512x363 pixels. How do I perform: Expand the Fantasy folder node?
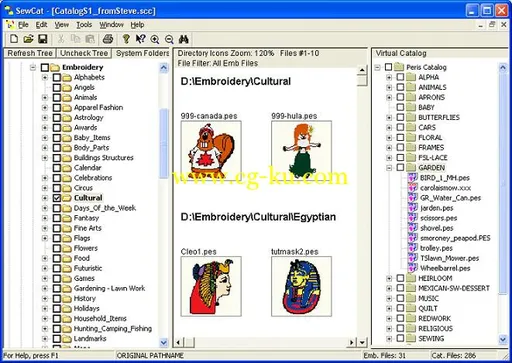pos(45,218)
